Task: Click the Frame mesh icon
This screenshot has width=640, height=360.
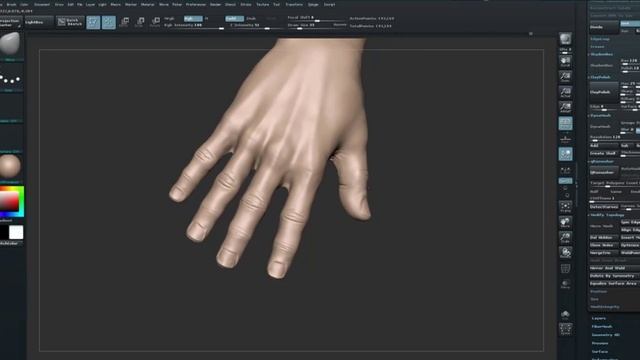Action: pyautogui.click(x=565, y=207)
